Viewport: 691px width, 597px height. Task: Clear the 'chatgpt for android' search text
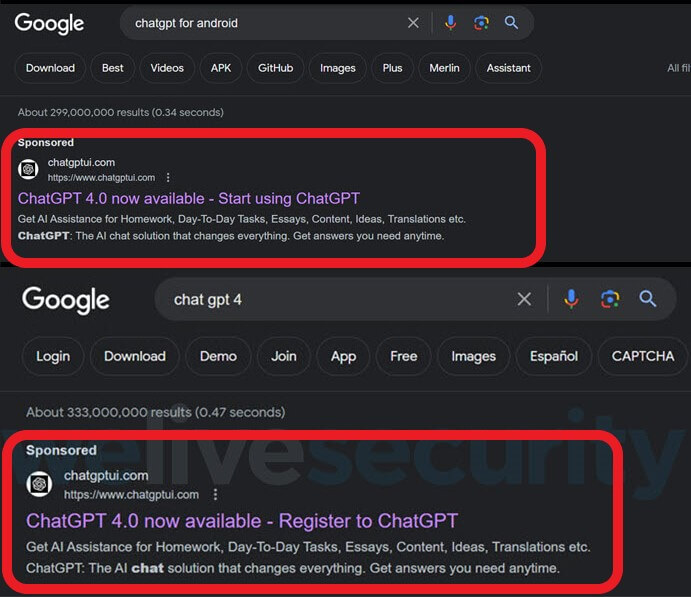[x=413, y=22]
